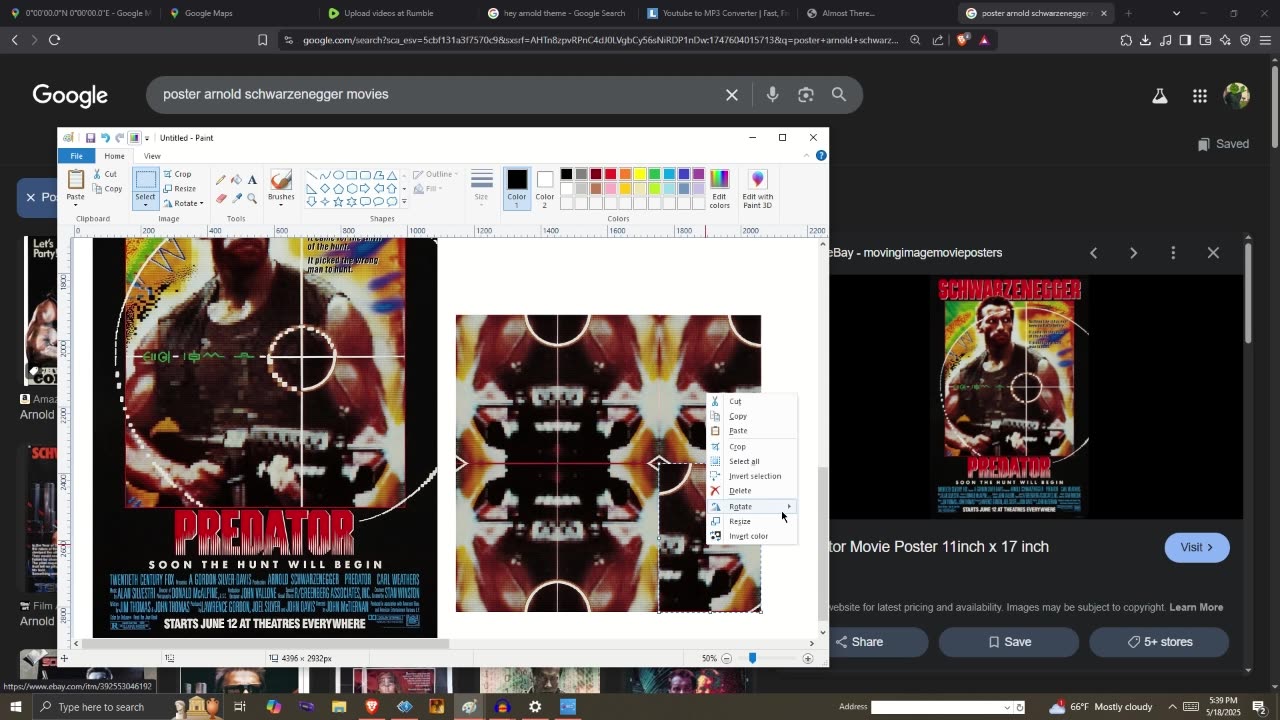Click Redo in Paint quick access toolbar
Screen dimensions: 1280x720
coord(119,138)
